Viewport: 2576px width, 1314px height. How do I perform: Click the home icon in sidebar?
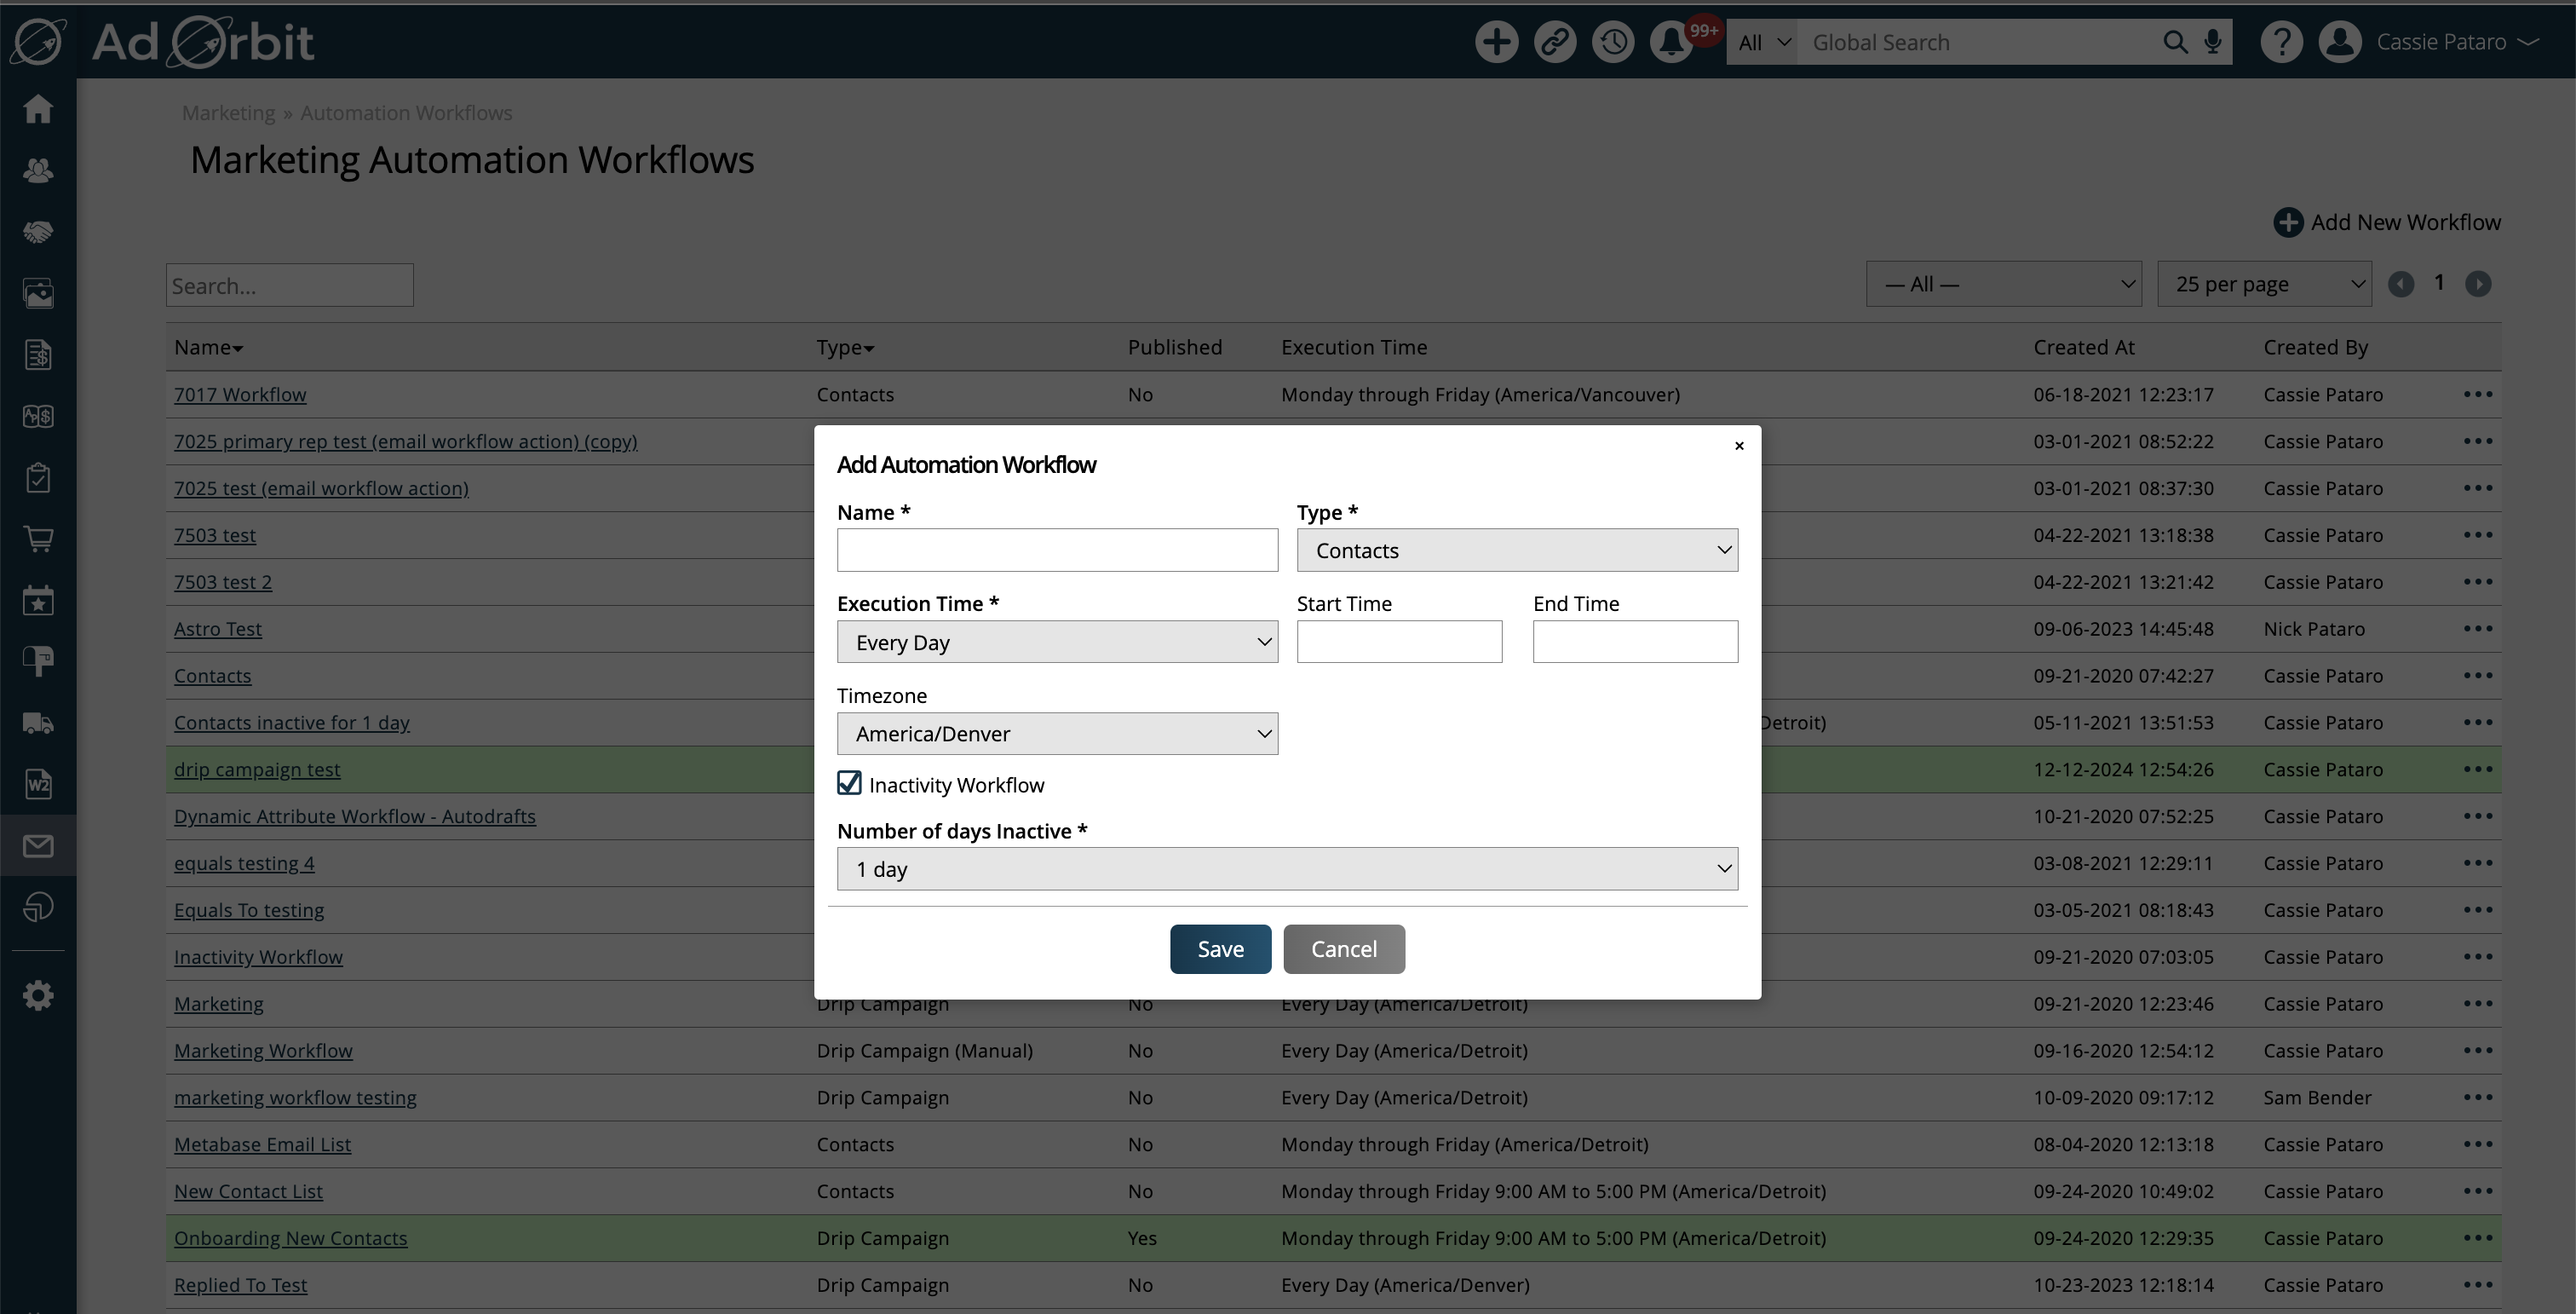(38, 109)
